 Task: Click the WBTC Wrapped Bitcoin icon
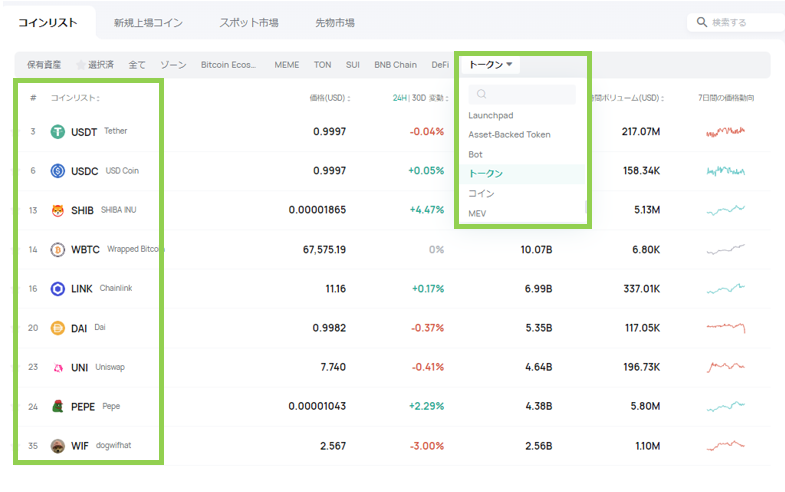pyautogui.click(x=58, y=249)
